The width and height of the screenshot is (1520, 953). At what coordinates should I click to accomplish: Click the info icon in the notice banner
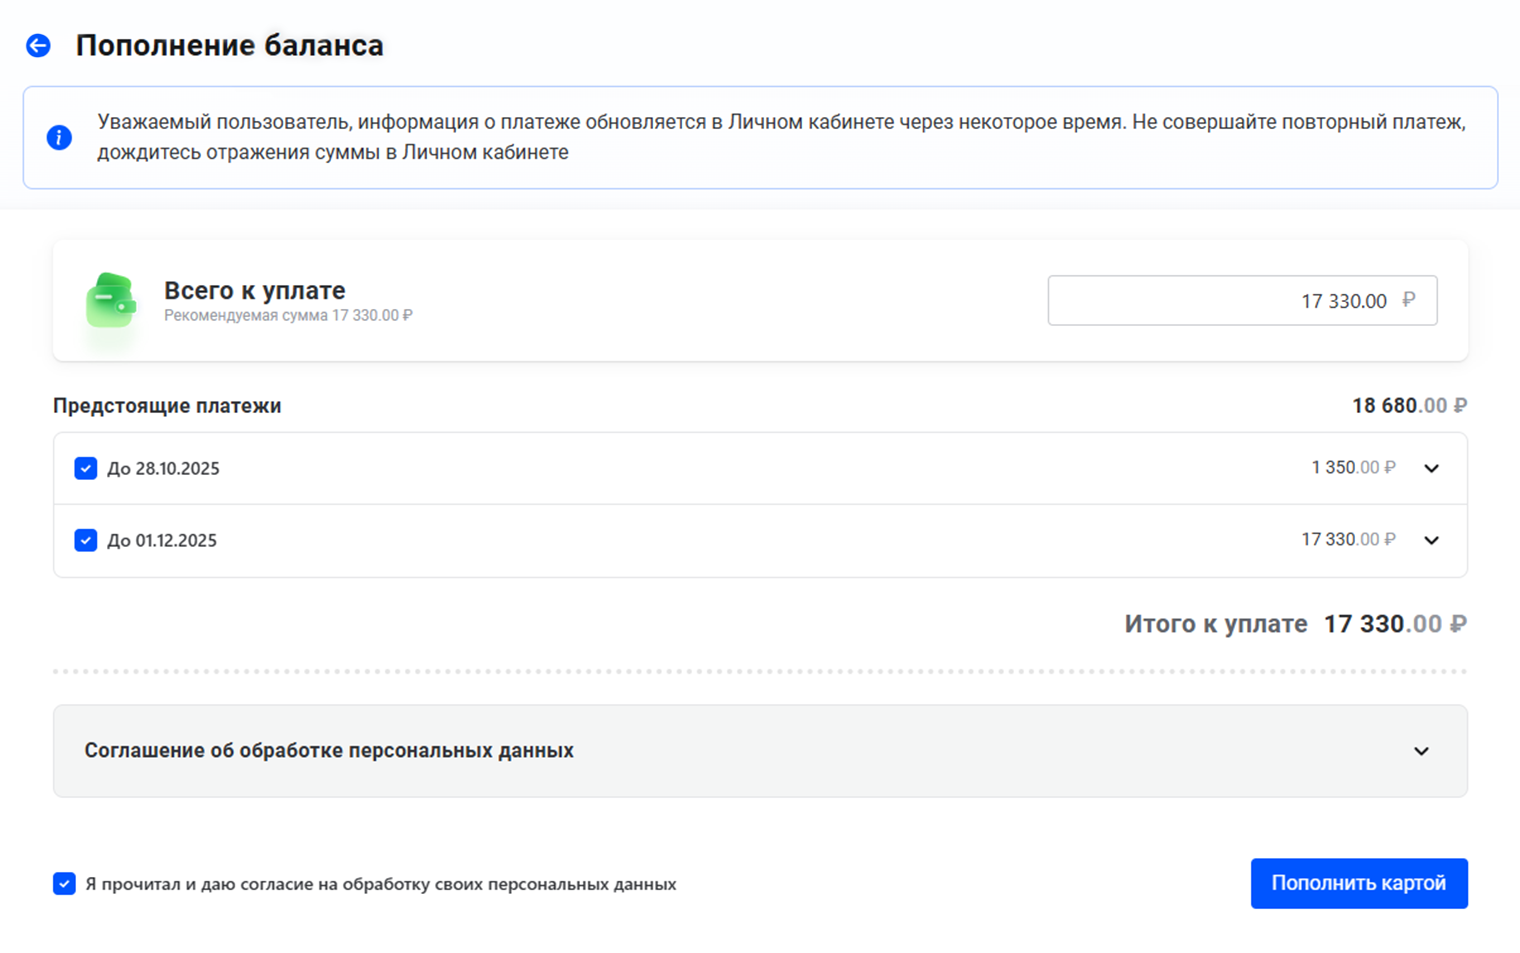point(59,137)
